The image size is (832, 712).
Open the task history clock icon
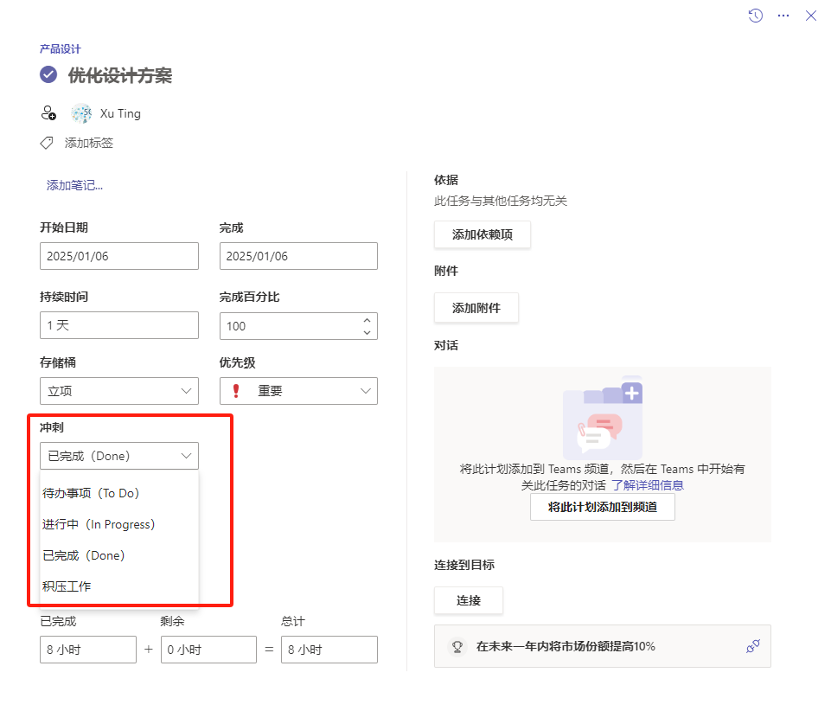click(756, 16)
